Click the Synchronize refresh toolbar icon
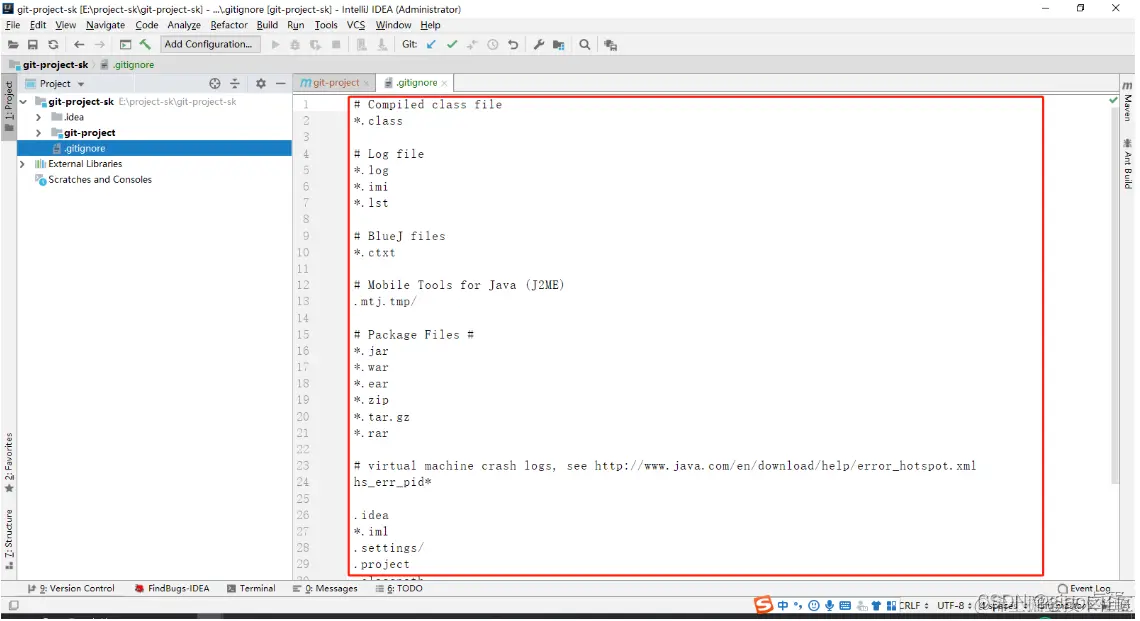 pyautogui.click(x=53, y=44)
